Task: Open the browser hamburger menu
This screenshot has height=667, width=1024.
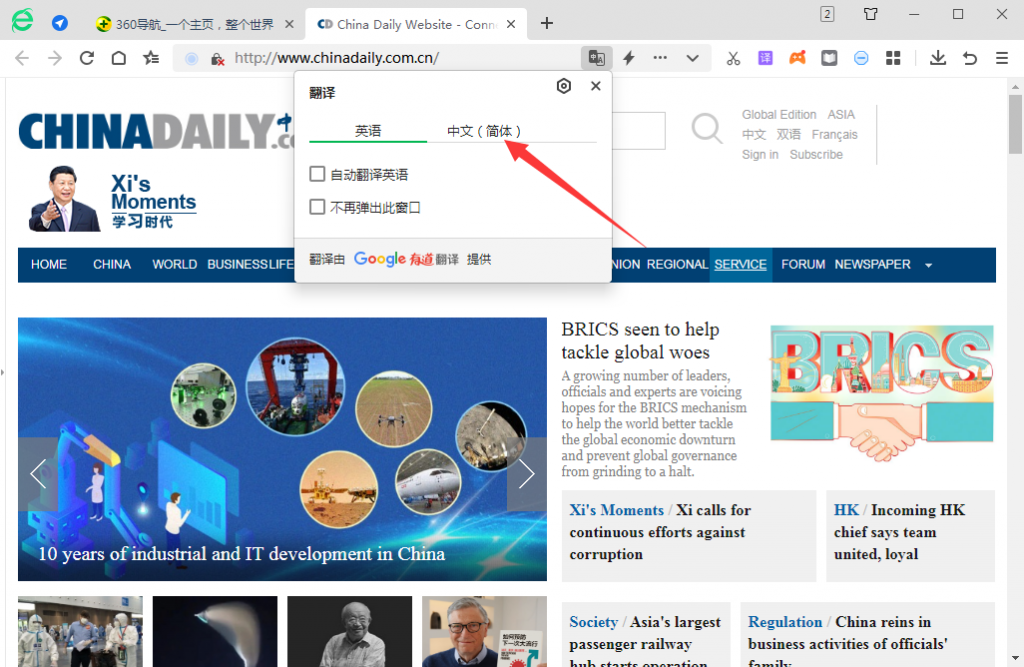Action: click(1002, 58)
